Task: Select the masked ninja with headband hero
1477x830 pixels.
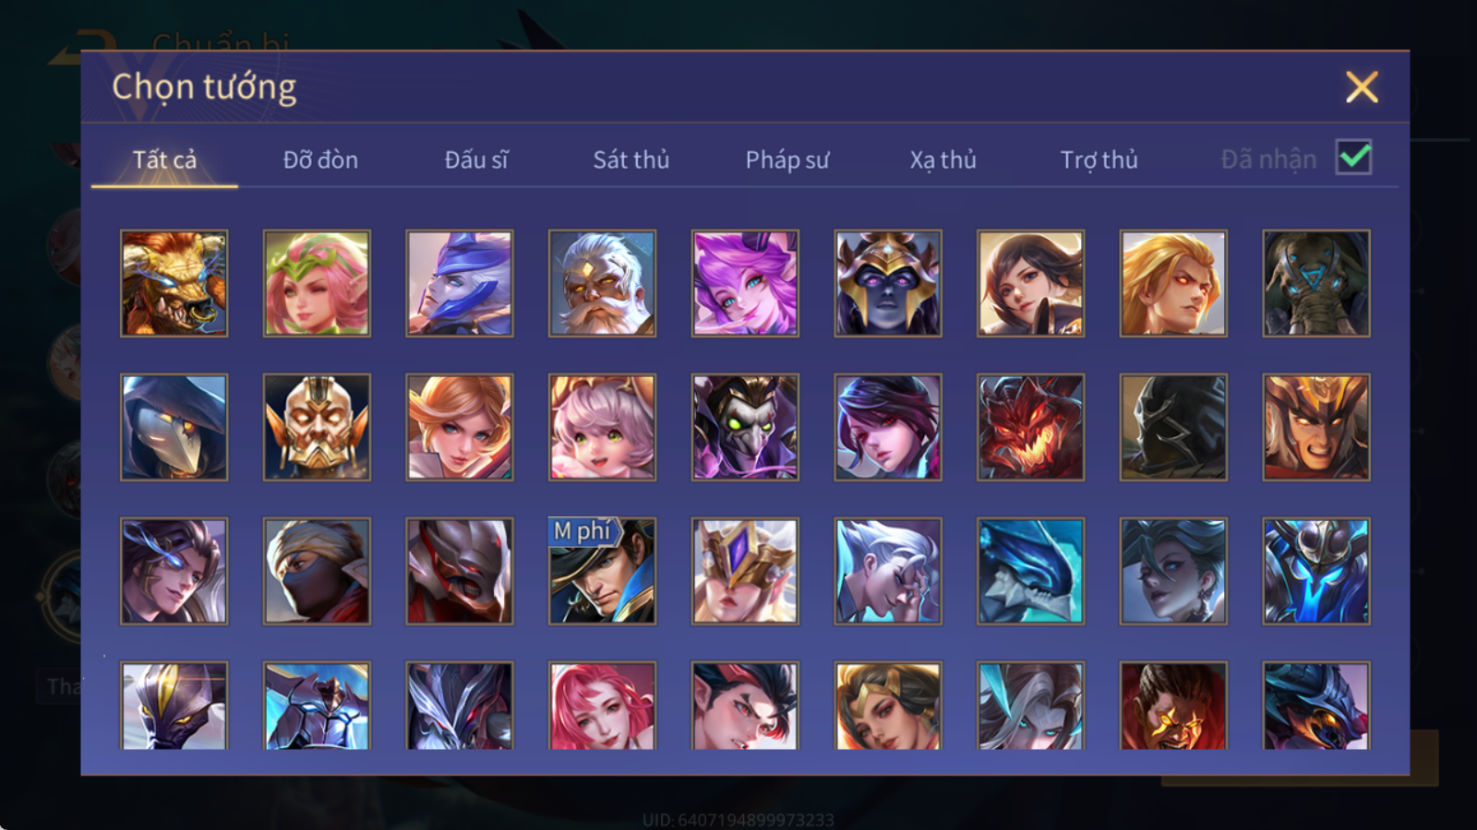Action: 317,571
